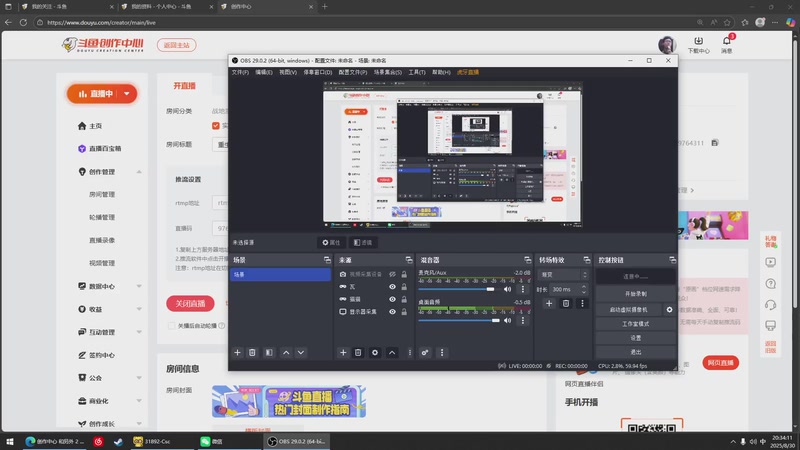Copy room number with icon beside 9764311
800x450 pixels.
click(715, 143)
